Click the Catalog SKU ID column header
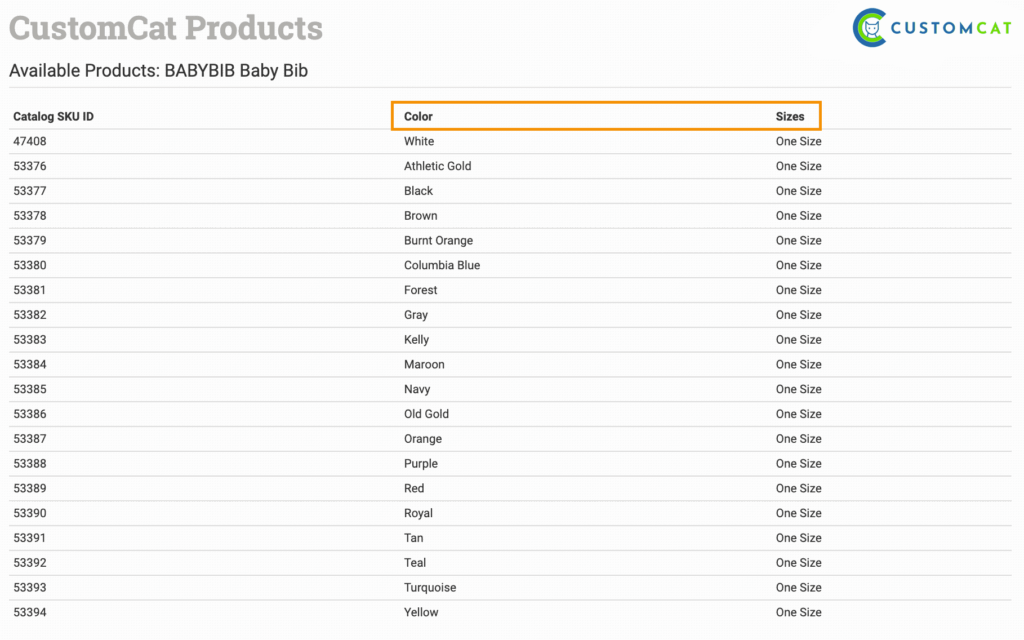The width and height of the screenshot is (1024, 640). pyautogui.click(x=53, y=117)
